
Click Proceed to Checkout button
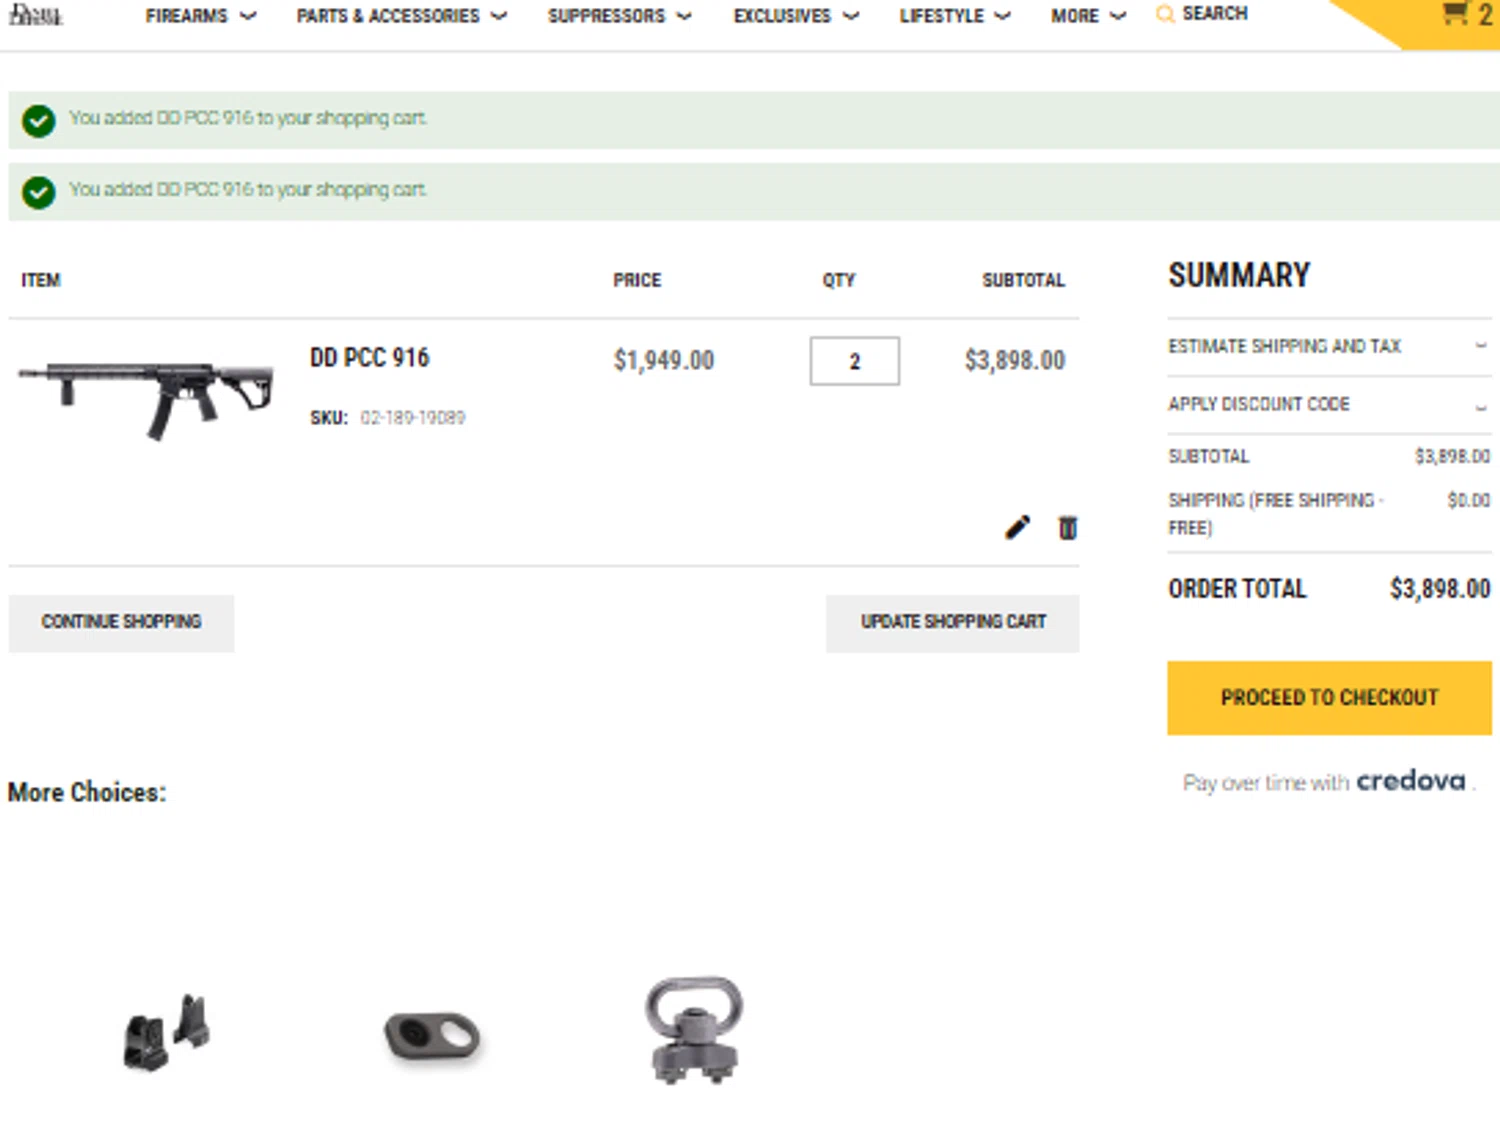coord(1329,697)
